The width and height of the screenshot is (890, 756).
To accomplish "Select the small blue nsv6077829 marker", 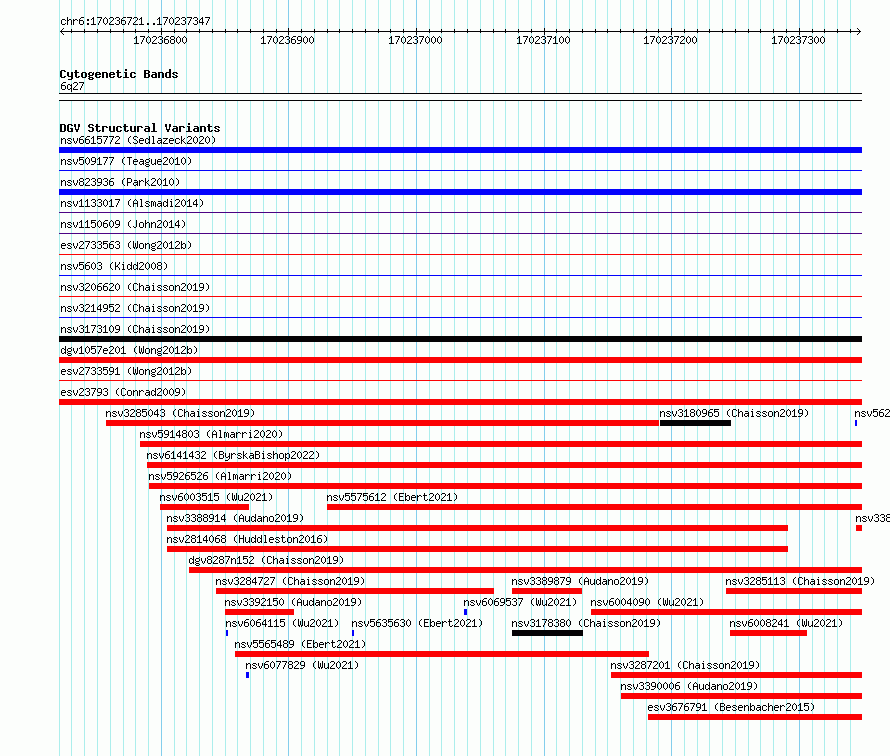I will click(x=247, y=675).
